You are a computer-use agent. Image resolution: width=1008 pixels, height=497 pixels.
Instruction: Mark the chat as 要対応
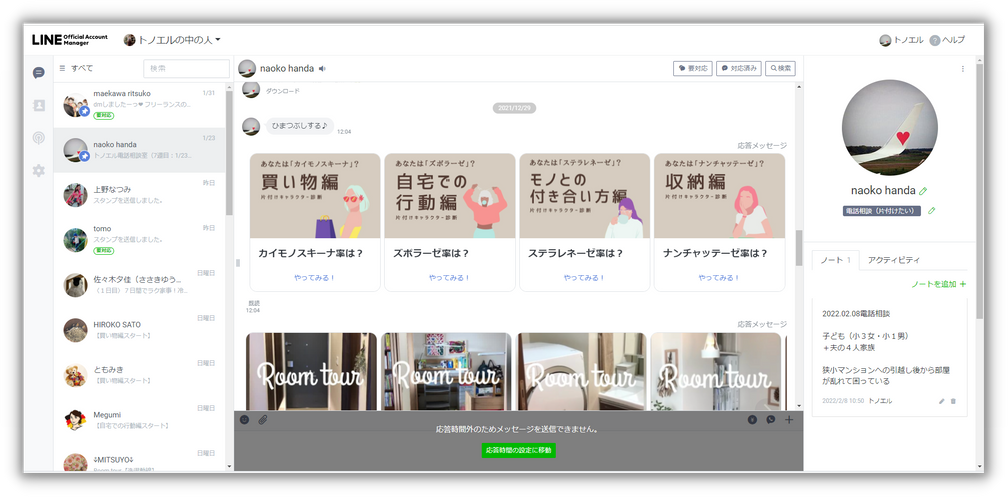coord(692,68)
